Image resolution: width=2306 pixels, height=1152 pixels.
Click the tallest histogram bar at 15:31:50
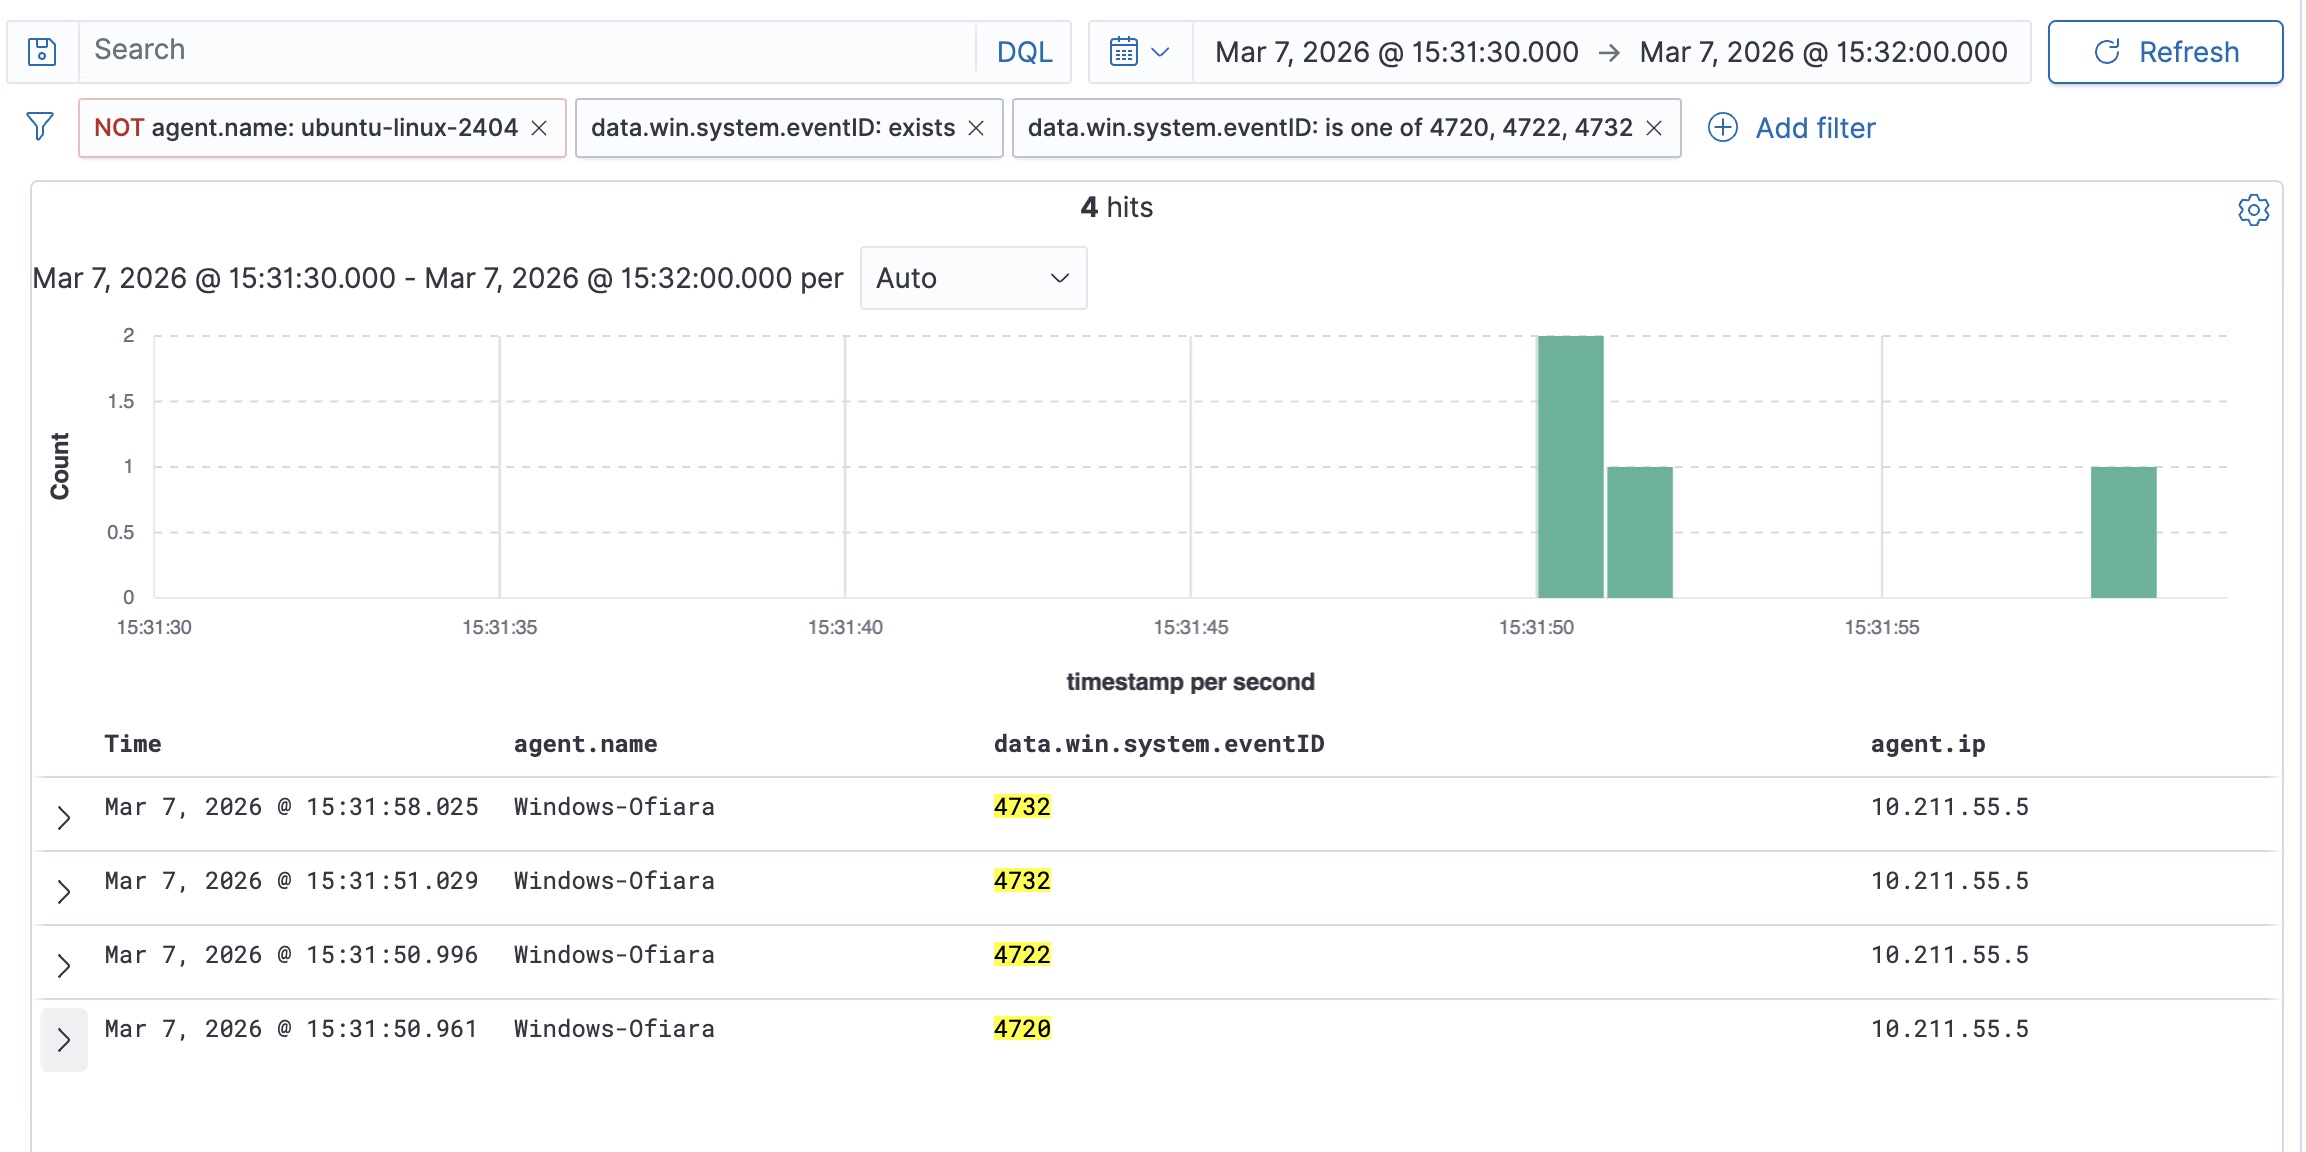(x=1570, y=466)
